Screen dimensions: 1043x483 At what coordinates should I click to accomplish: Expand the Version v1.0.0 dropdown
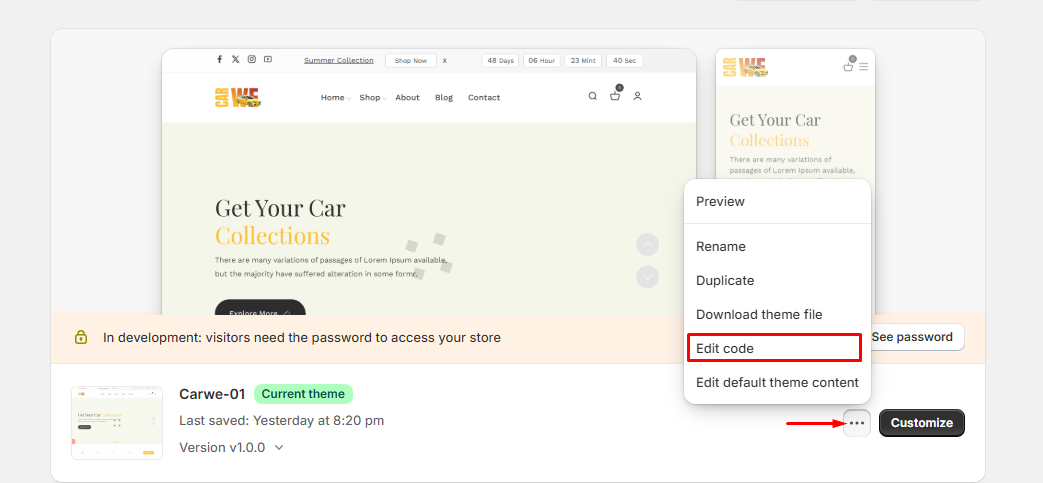pyautogui.click(x=279, y=448)
